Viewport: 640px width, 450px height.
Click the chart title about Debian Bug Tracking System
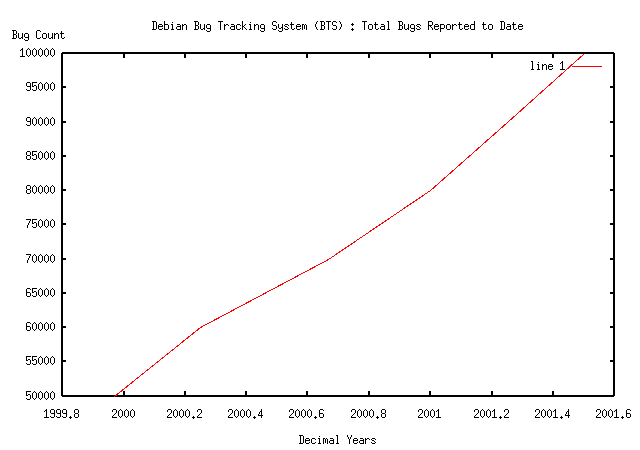[x=337, y=26]
